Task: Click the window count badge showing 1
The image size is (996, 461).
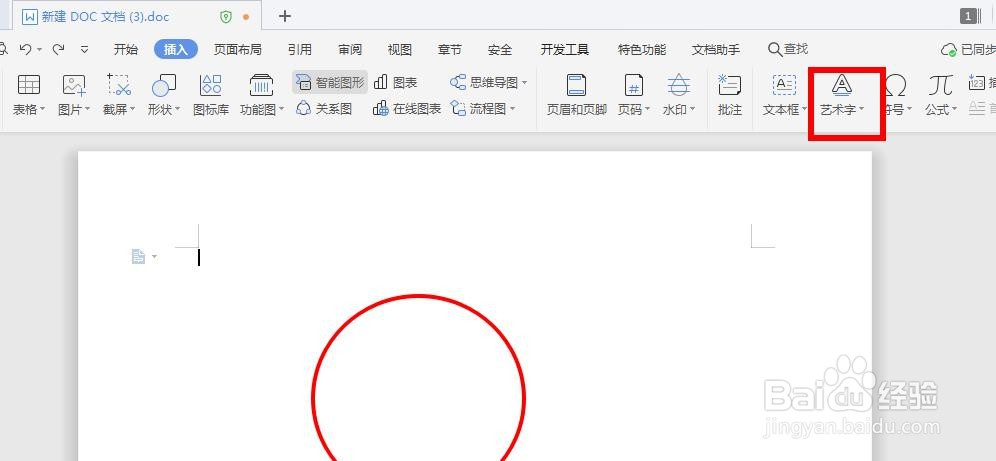Action: pyautogui.click(x=969, y=17)
